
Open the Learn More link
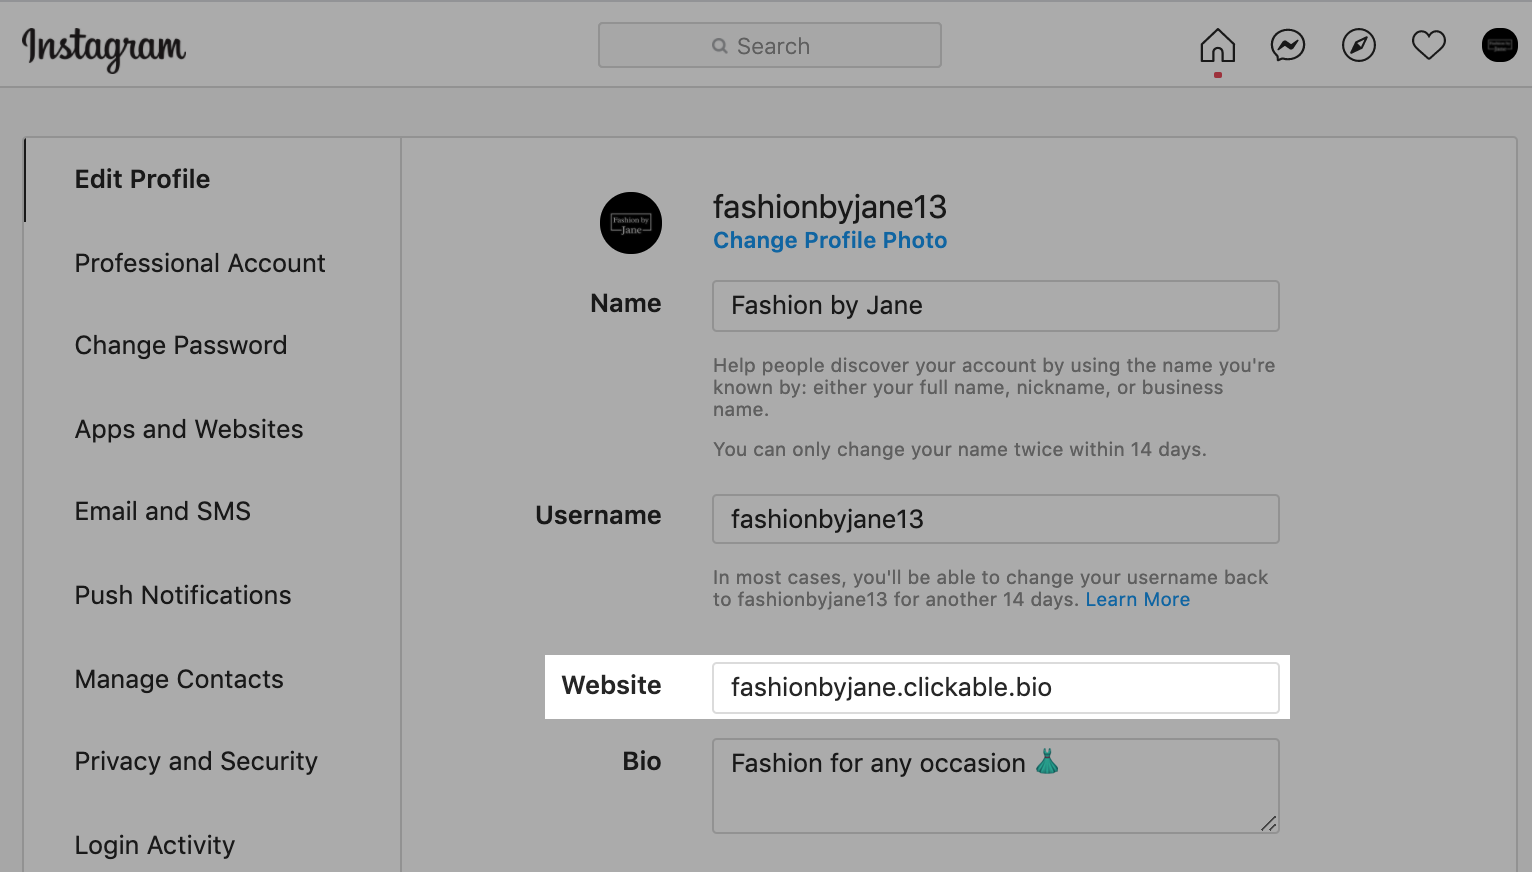[1137, 599]
